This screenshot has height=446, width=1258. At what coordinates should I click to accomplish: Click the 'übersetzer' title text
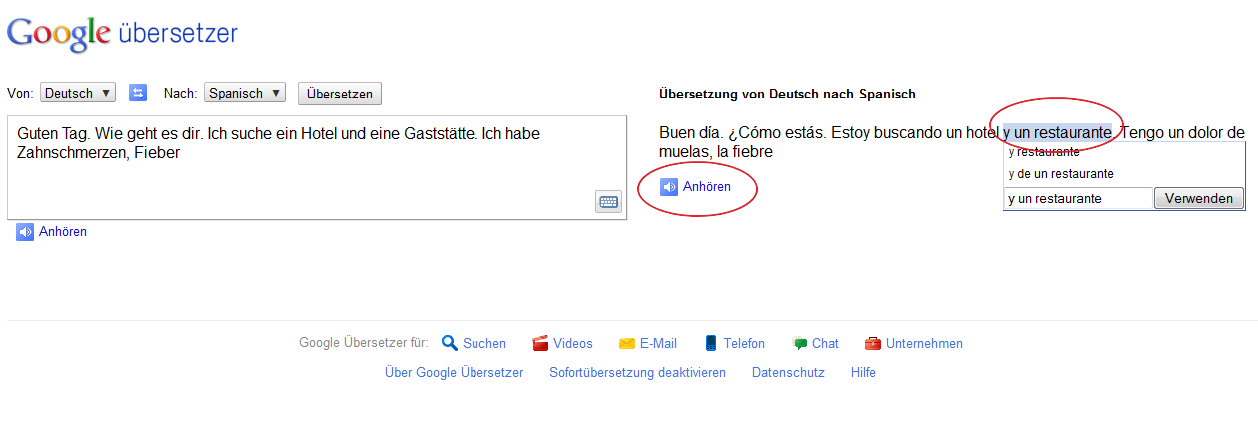point(178,33)
